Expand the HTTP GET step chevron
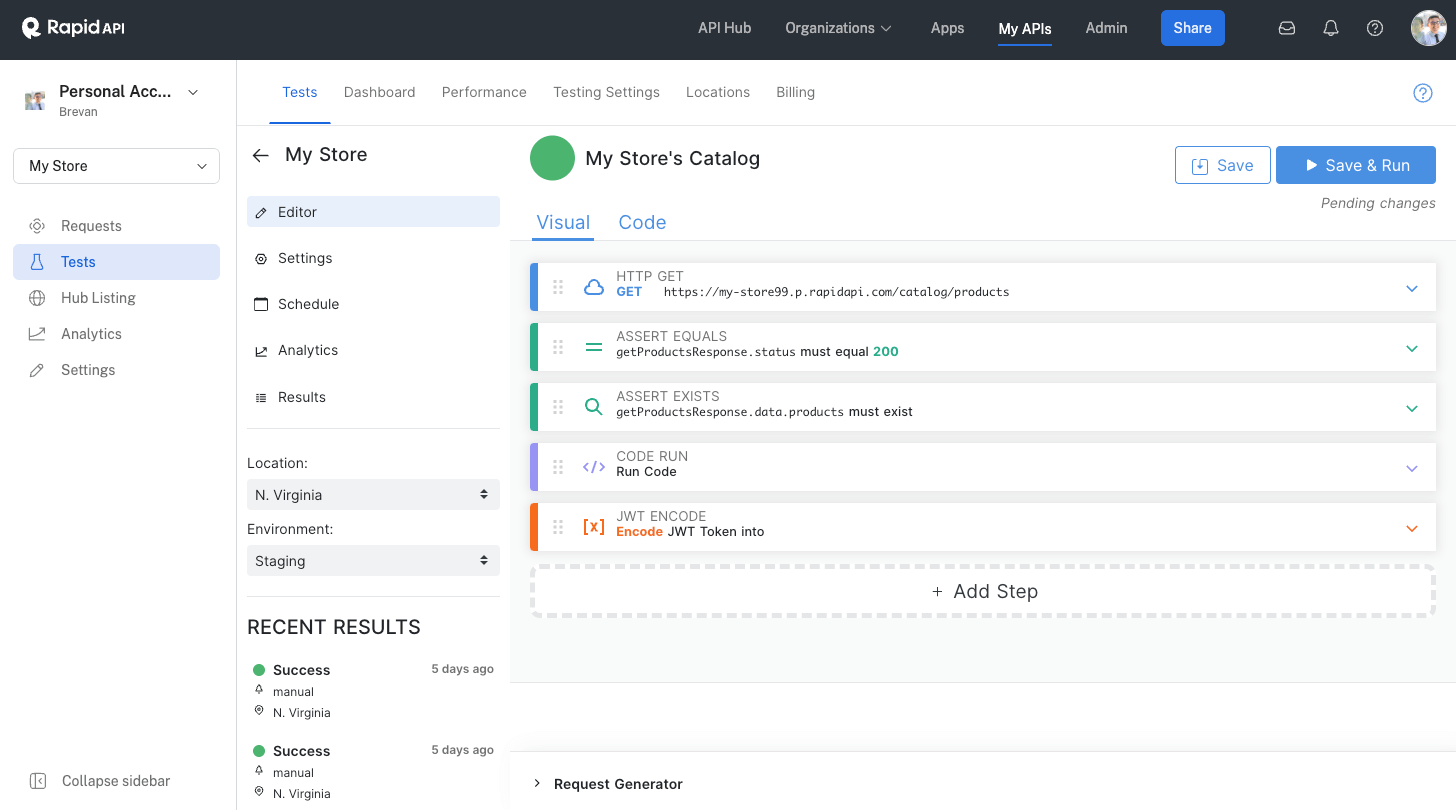The image size is (1456, 810). point(1412,288)
